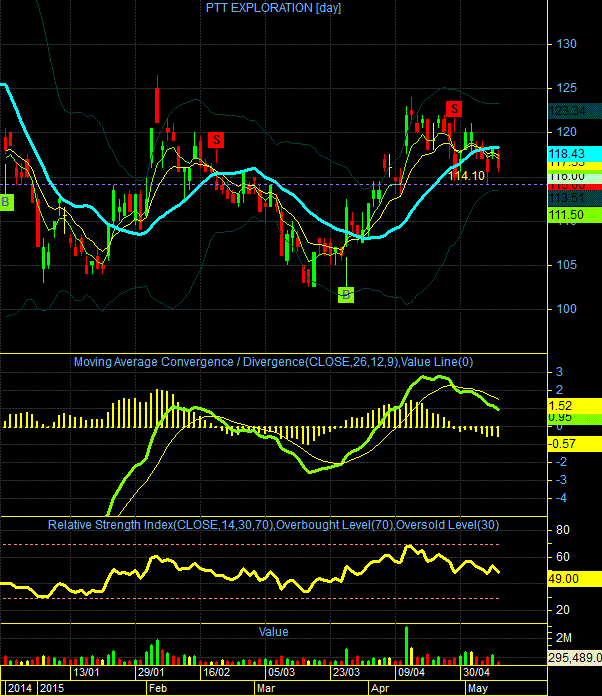Click the 05/03 date label
602x696 pixels.
pyautogui.click(x=281, y=672)
